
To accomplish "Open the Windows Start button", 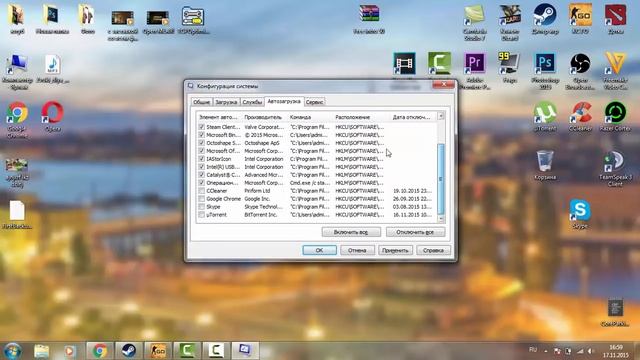I will click(12, 351).
